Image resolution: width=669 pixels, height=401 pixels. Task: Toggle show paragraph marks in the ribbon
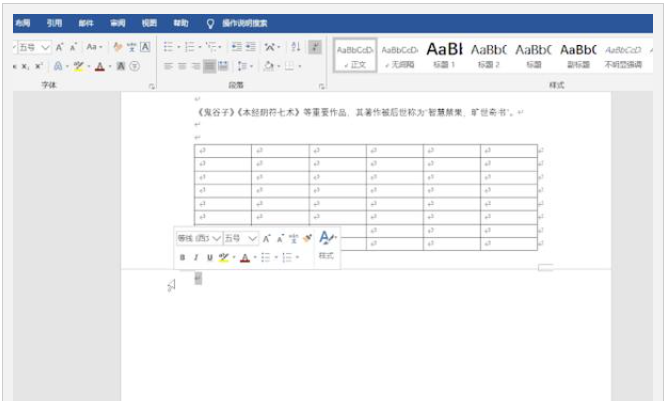(x=315, y=47)
